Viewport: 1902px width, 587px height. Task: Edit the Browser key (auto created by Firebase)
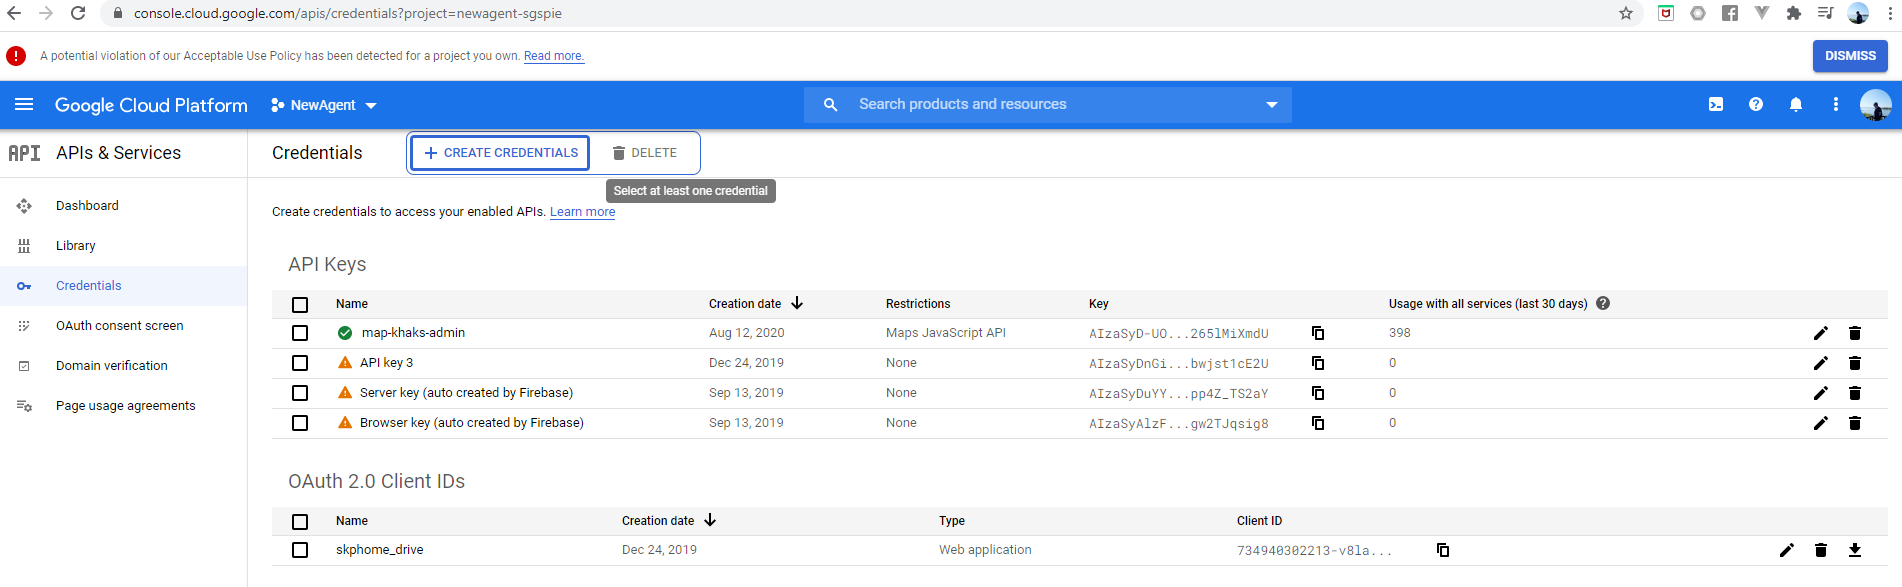1821,423
